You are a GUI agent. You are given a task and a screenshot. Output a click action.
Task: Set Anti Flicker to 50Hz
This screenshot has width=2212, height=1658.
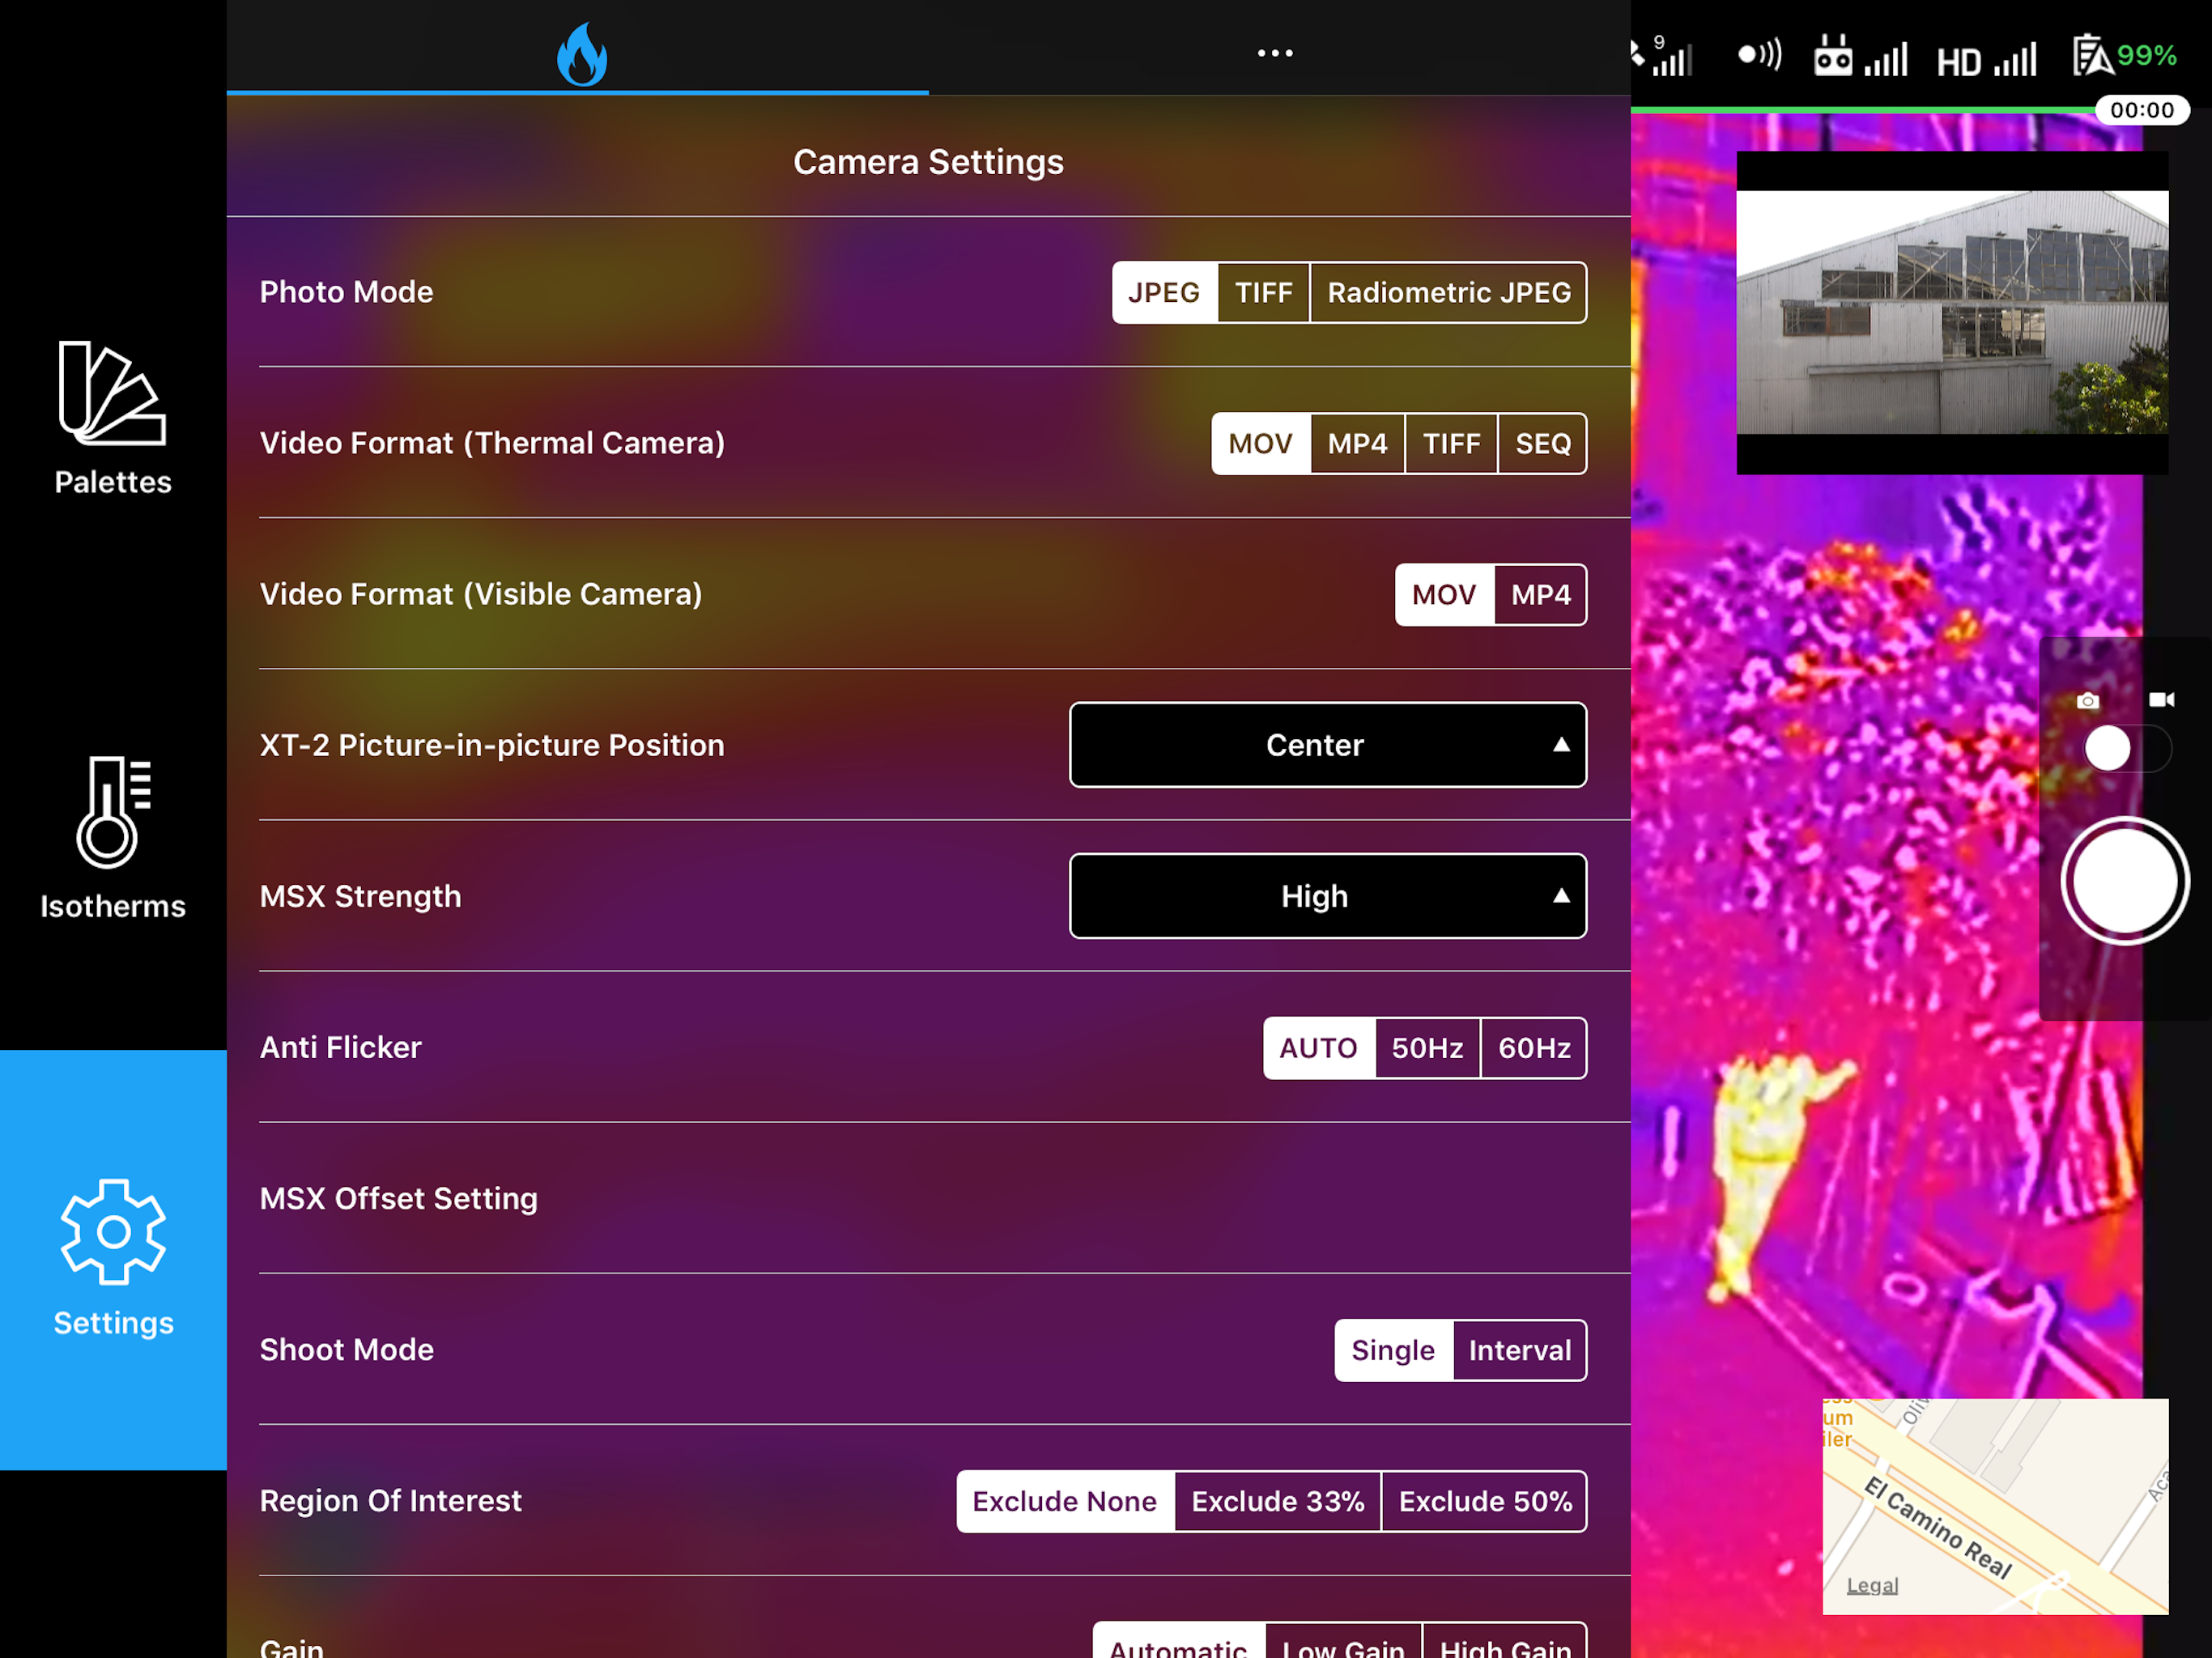[x=1426, y=1048]
